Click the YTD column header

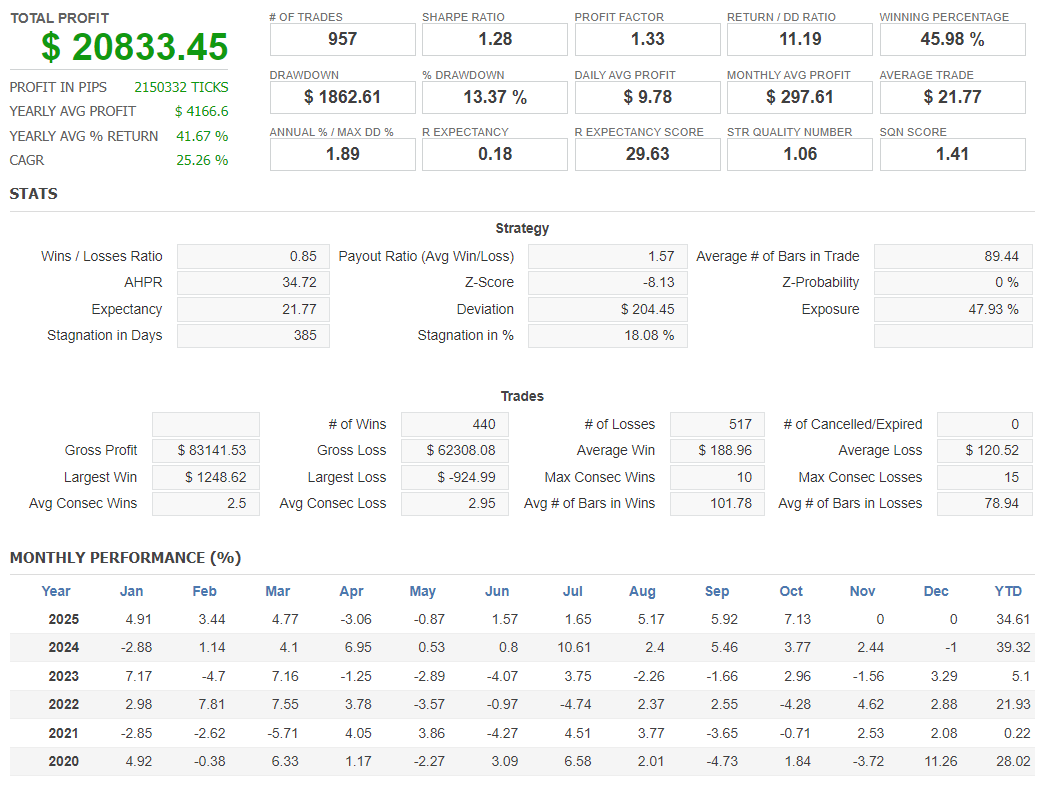point(1008,591)
